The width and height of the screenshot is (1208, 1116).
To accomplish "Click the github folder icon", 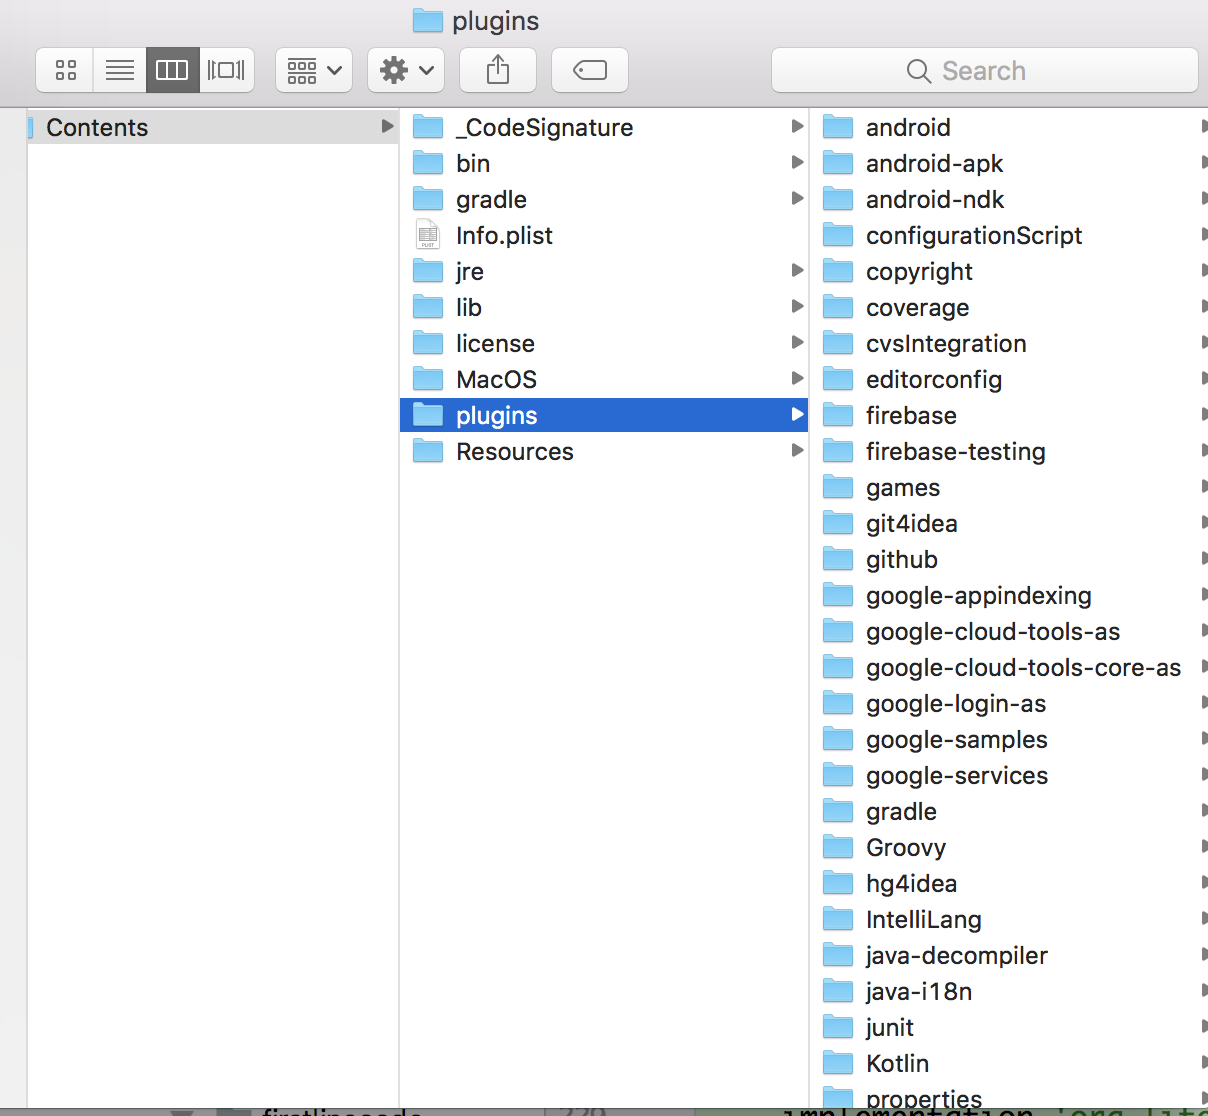I will click(x=838, y=559).
